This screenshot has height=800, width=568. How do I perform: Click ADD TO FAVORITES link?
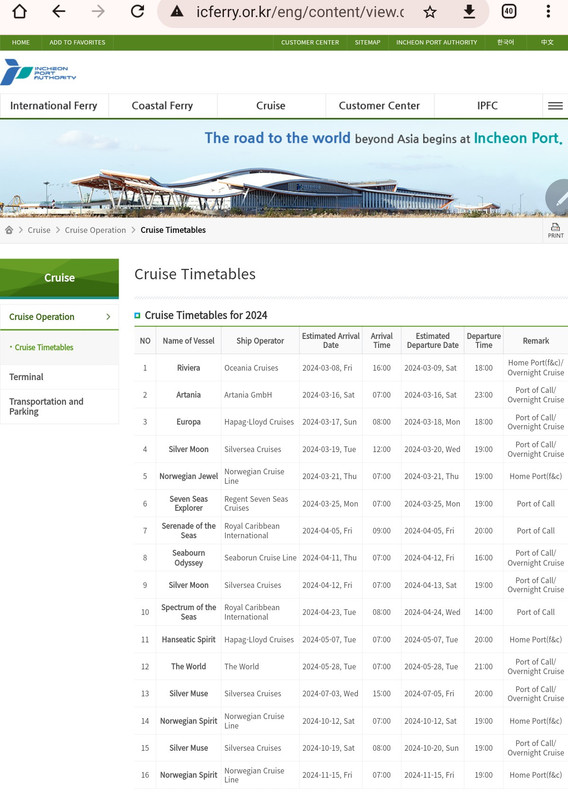click(77, 42)
